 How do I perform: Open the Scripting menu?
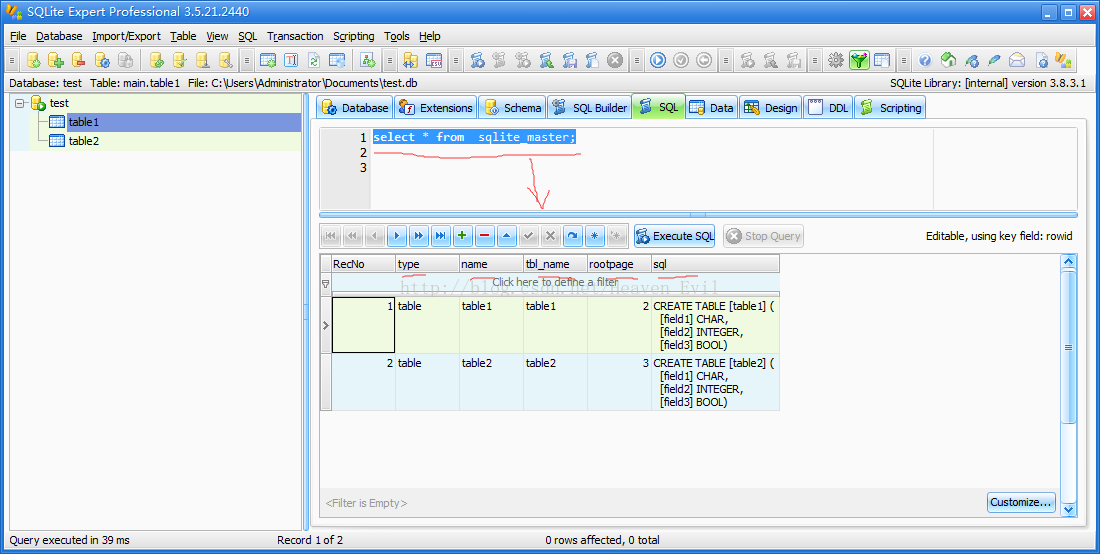[x=354, y=36]
